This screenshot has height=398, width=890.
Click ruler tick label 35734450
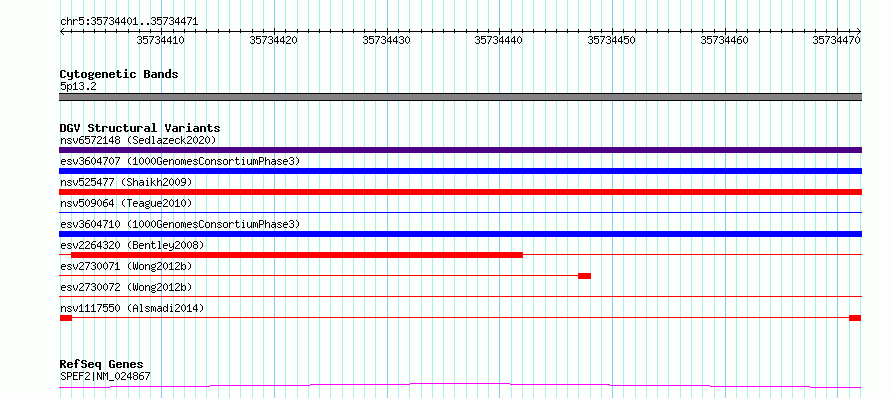(x=611, y=40)
